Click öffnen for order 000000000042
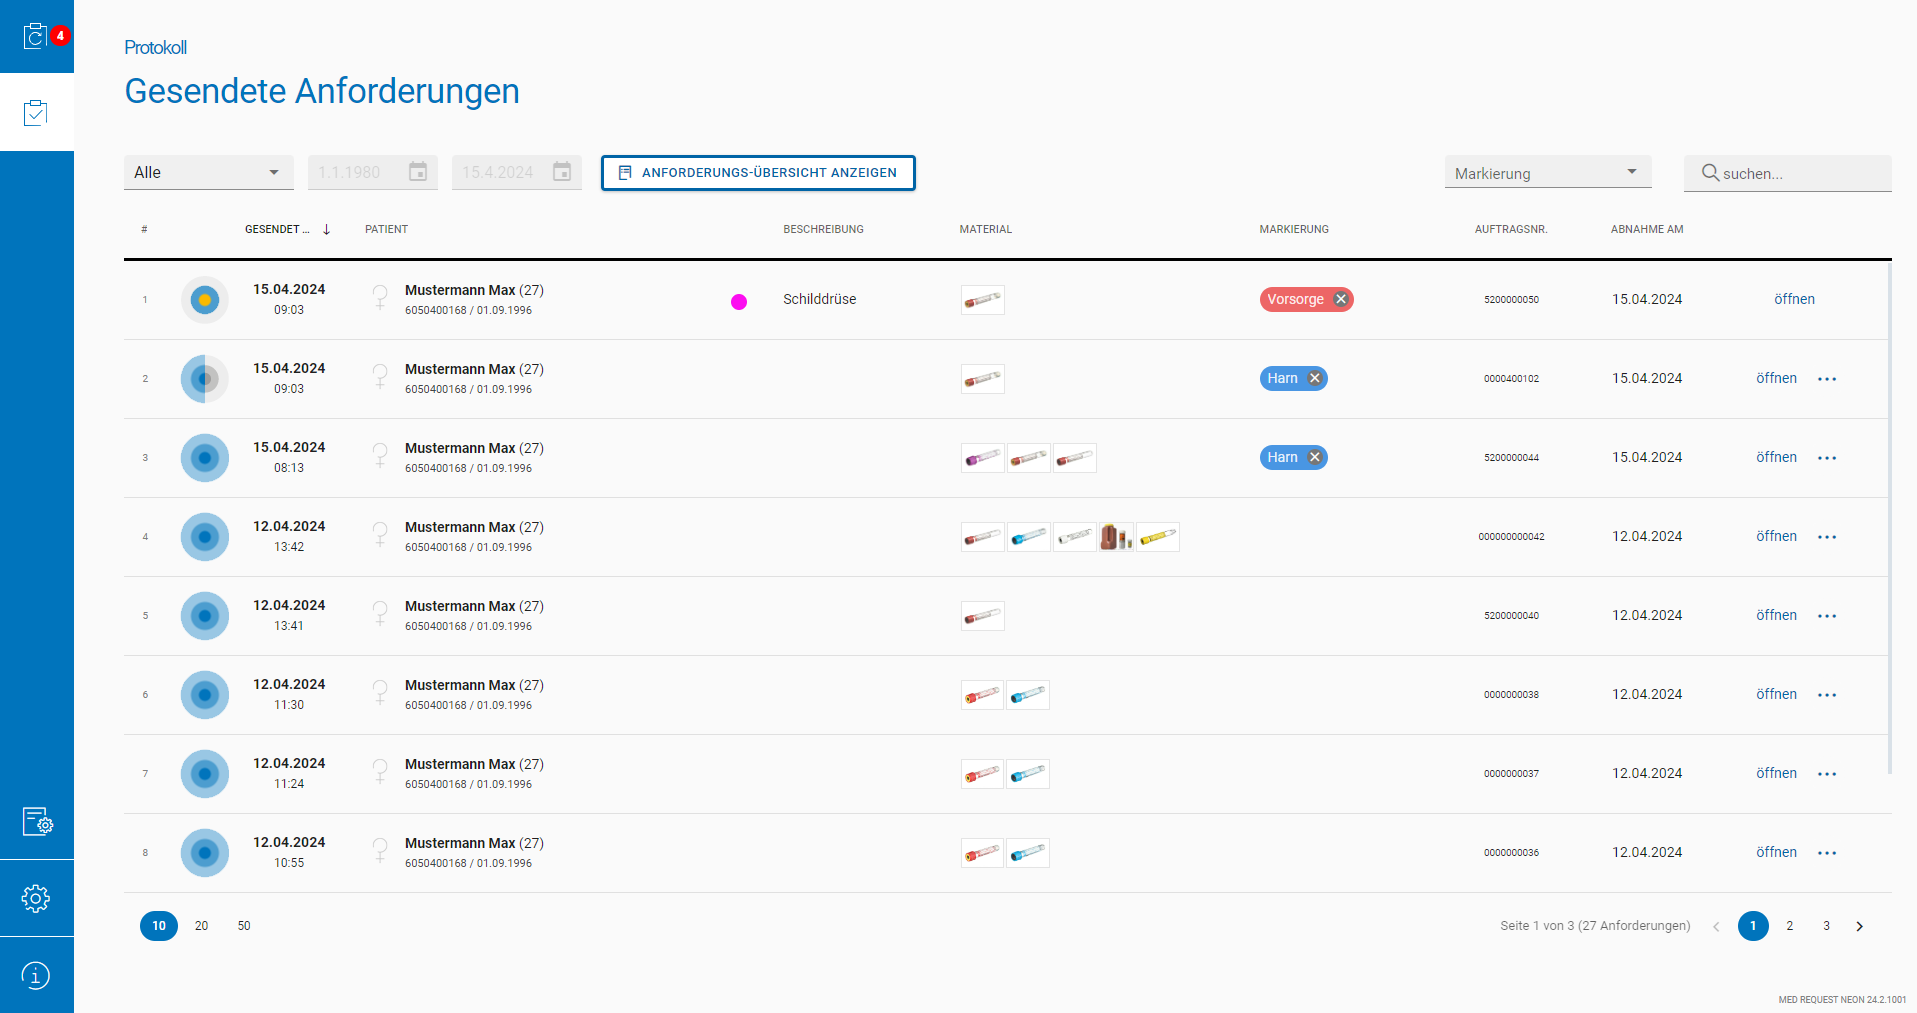 coord(1776,536)
